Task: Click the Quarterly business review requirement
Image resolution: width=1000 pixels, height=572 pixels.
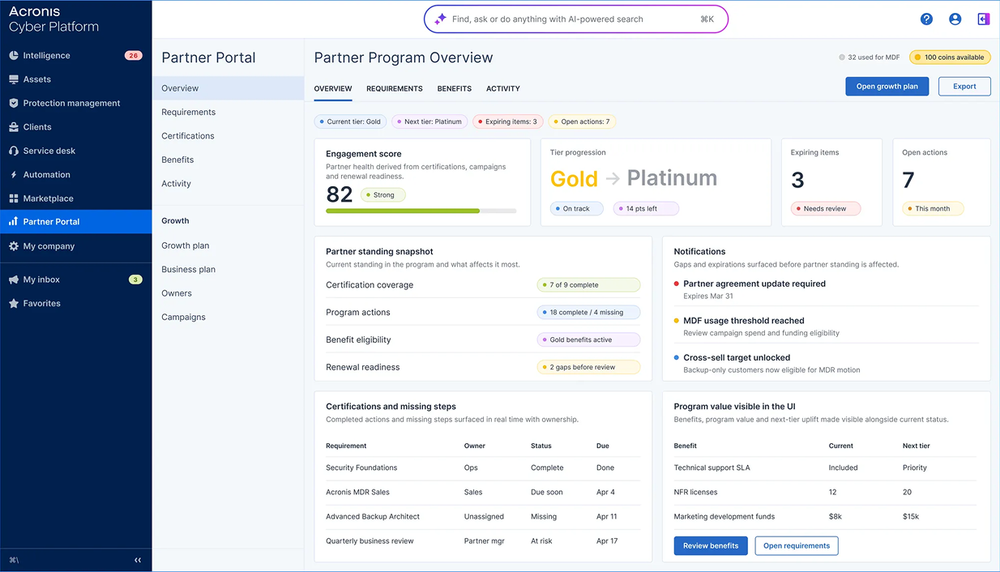Action: 370,541
